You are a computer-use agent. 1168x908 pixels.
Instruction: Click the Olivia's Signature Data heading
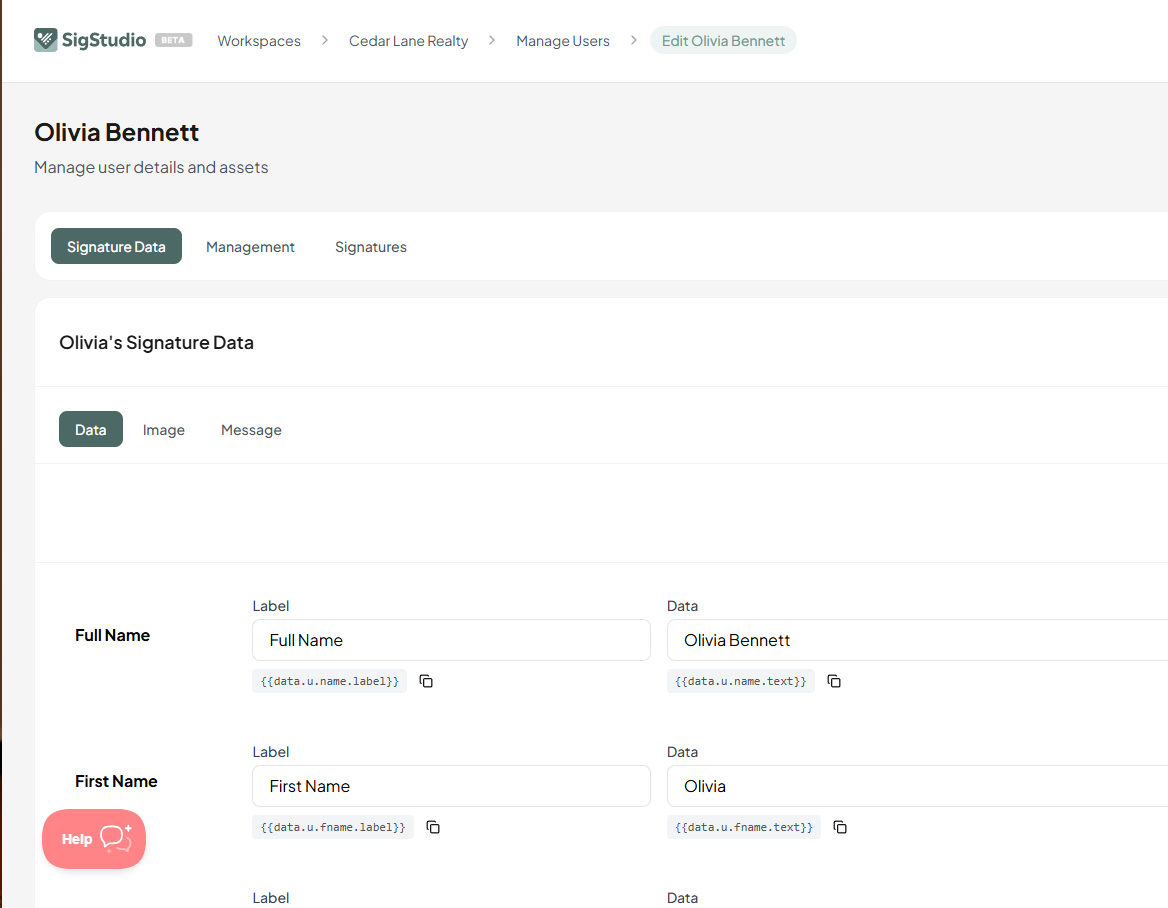tap(156, 343)
